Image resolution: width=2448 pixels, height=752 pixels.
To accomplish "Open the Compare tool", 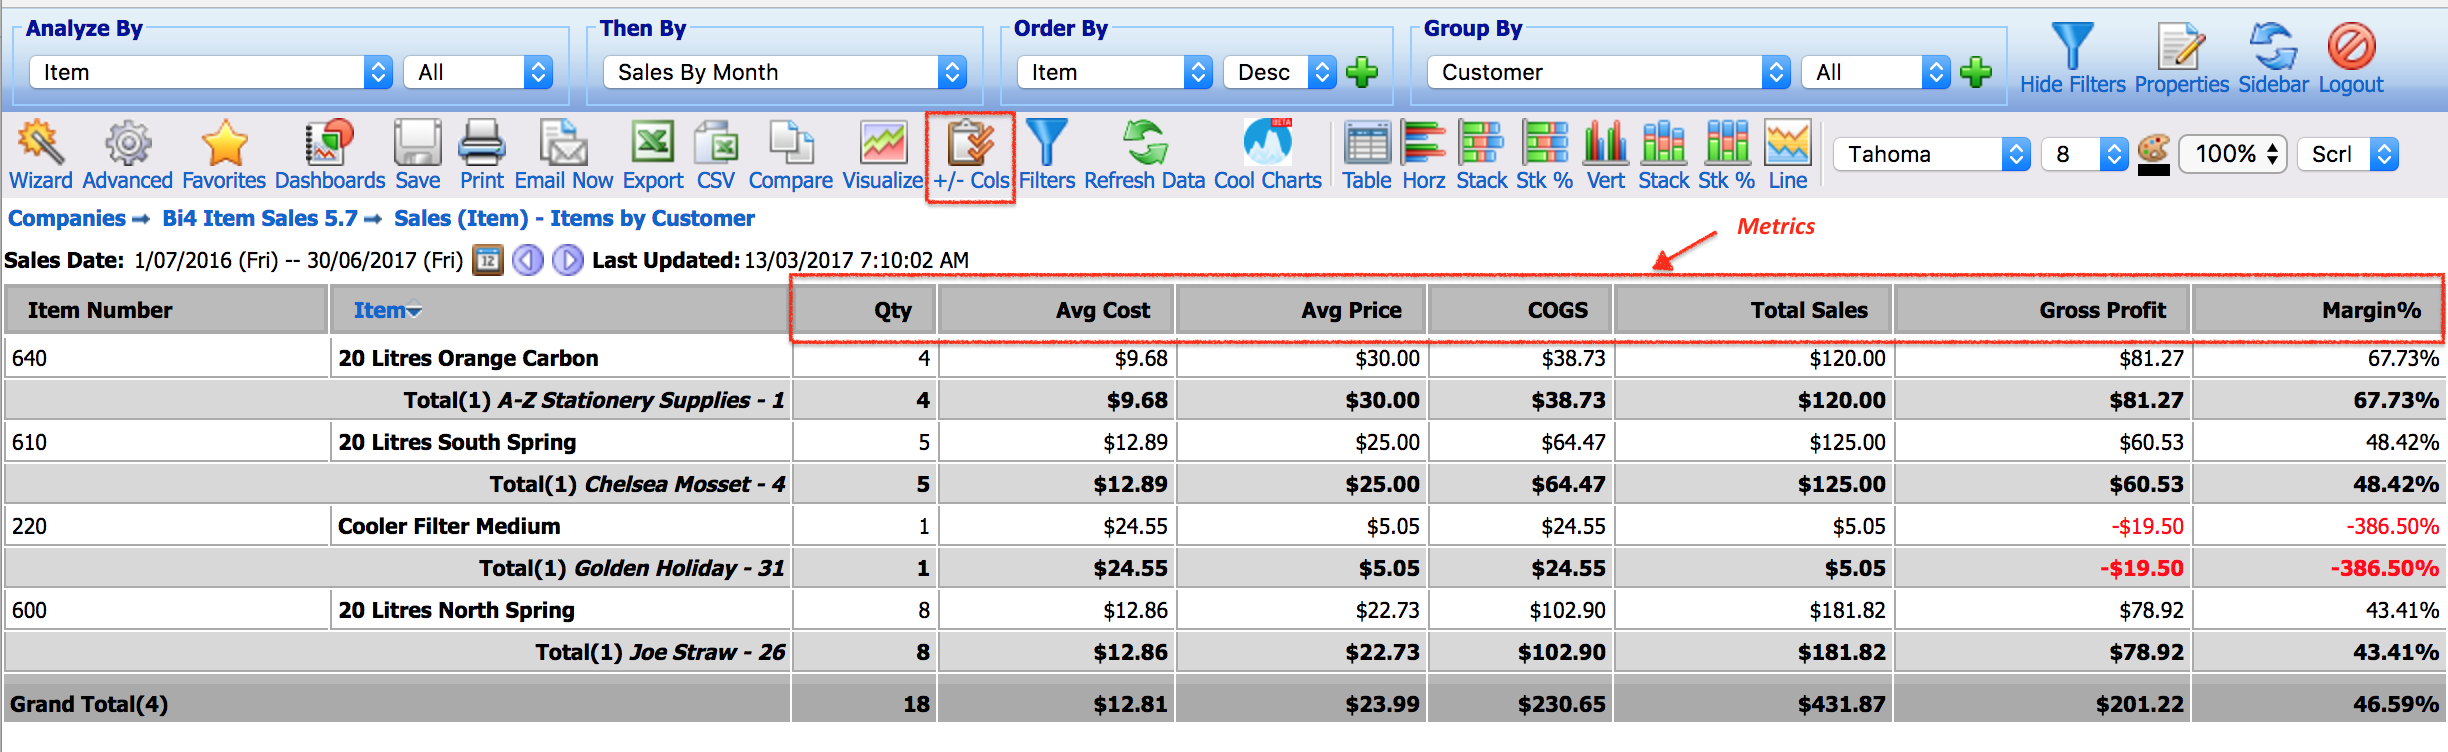I will (791, 155).
